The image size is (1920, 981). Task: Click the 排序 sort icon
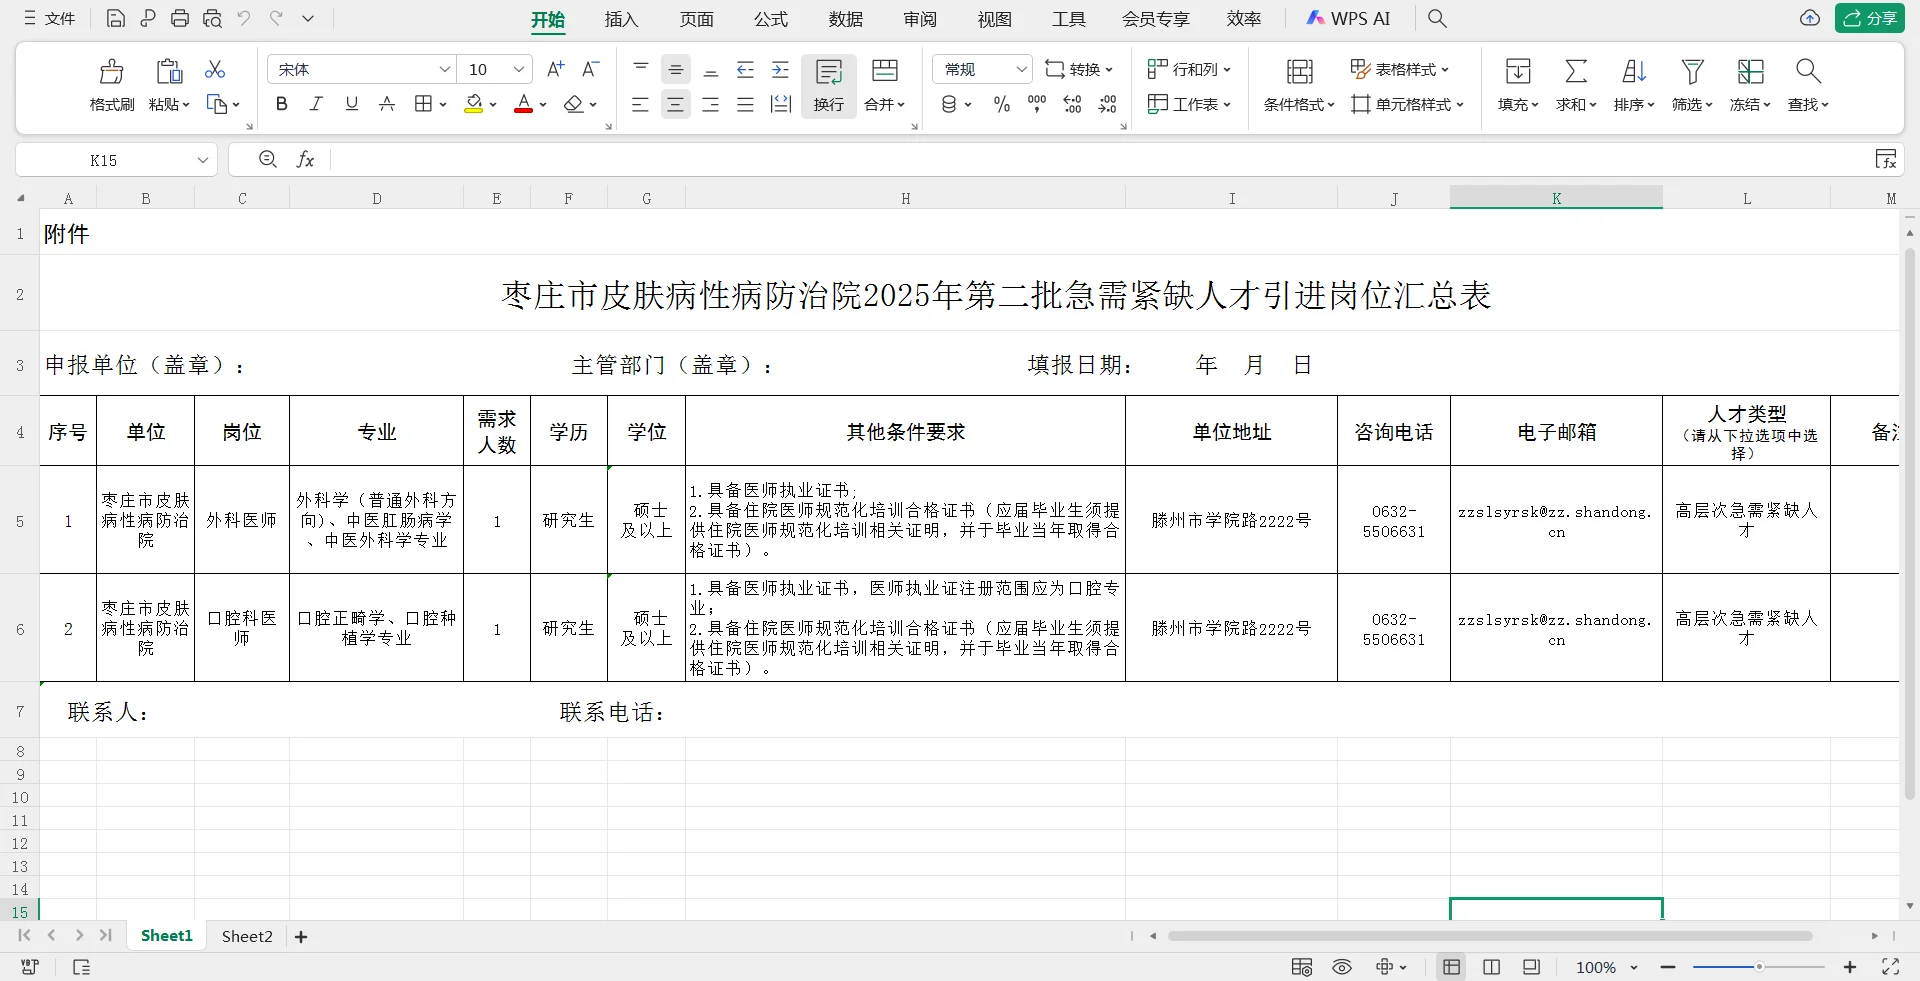1633,85
